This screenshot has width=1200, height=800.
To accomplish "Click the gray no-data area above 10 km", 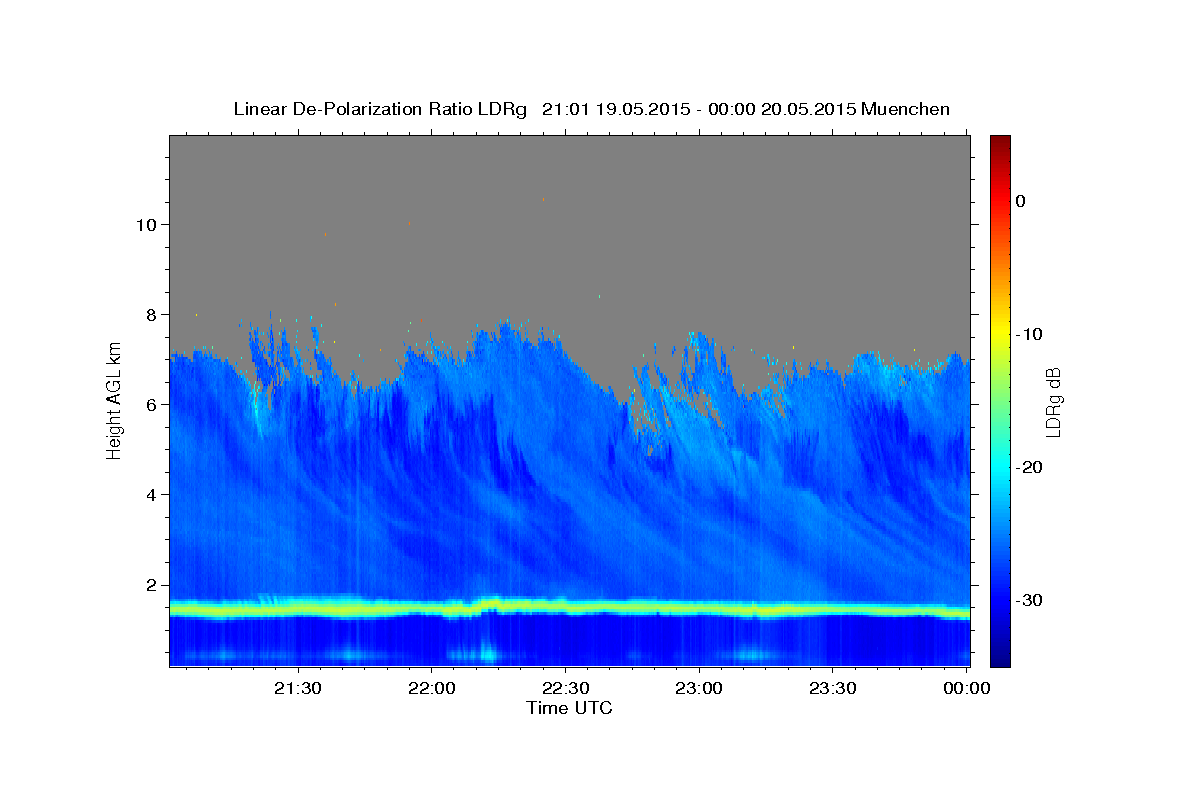I will (569, 180).
